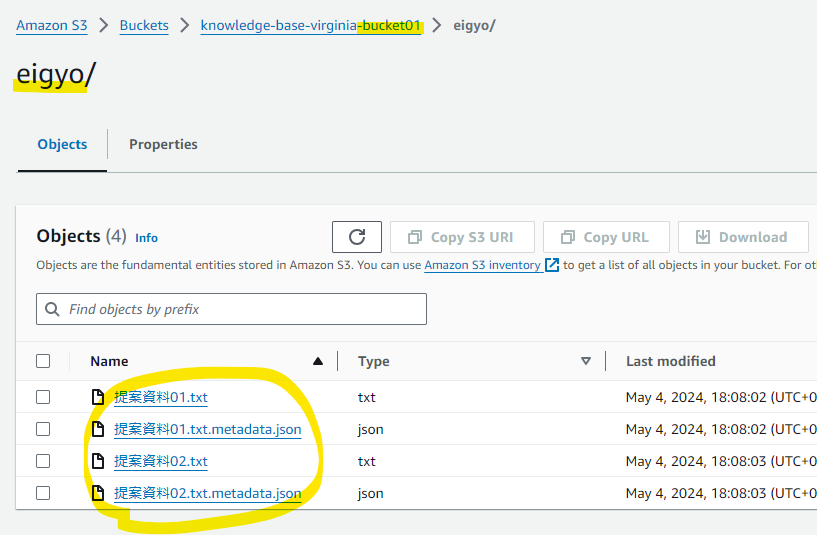Open the knowledge-base-virginia-bucket01 breadcrumb
This screenshot has height=535, width=817.
311,26
